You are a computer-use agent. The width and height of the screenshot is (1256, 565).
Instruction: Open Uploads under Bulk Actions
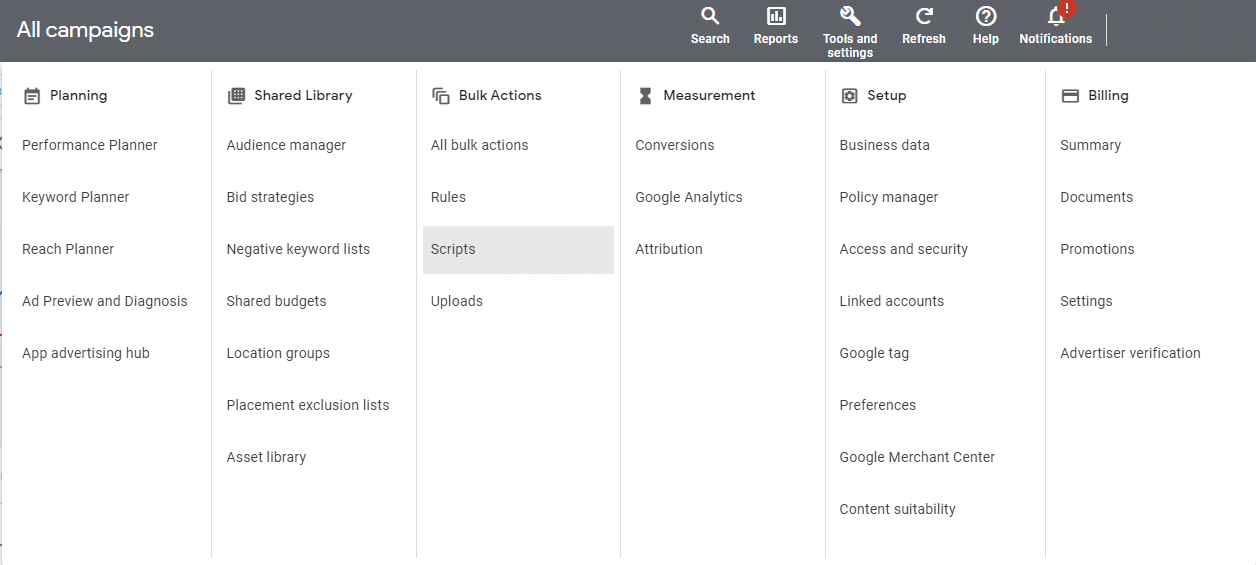point(457,301)
